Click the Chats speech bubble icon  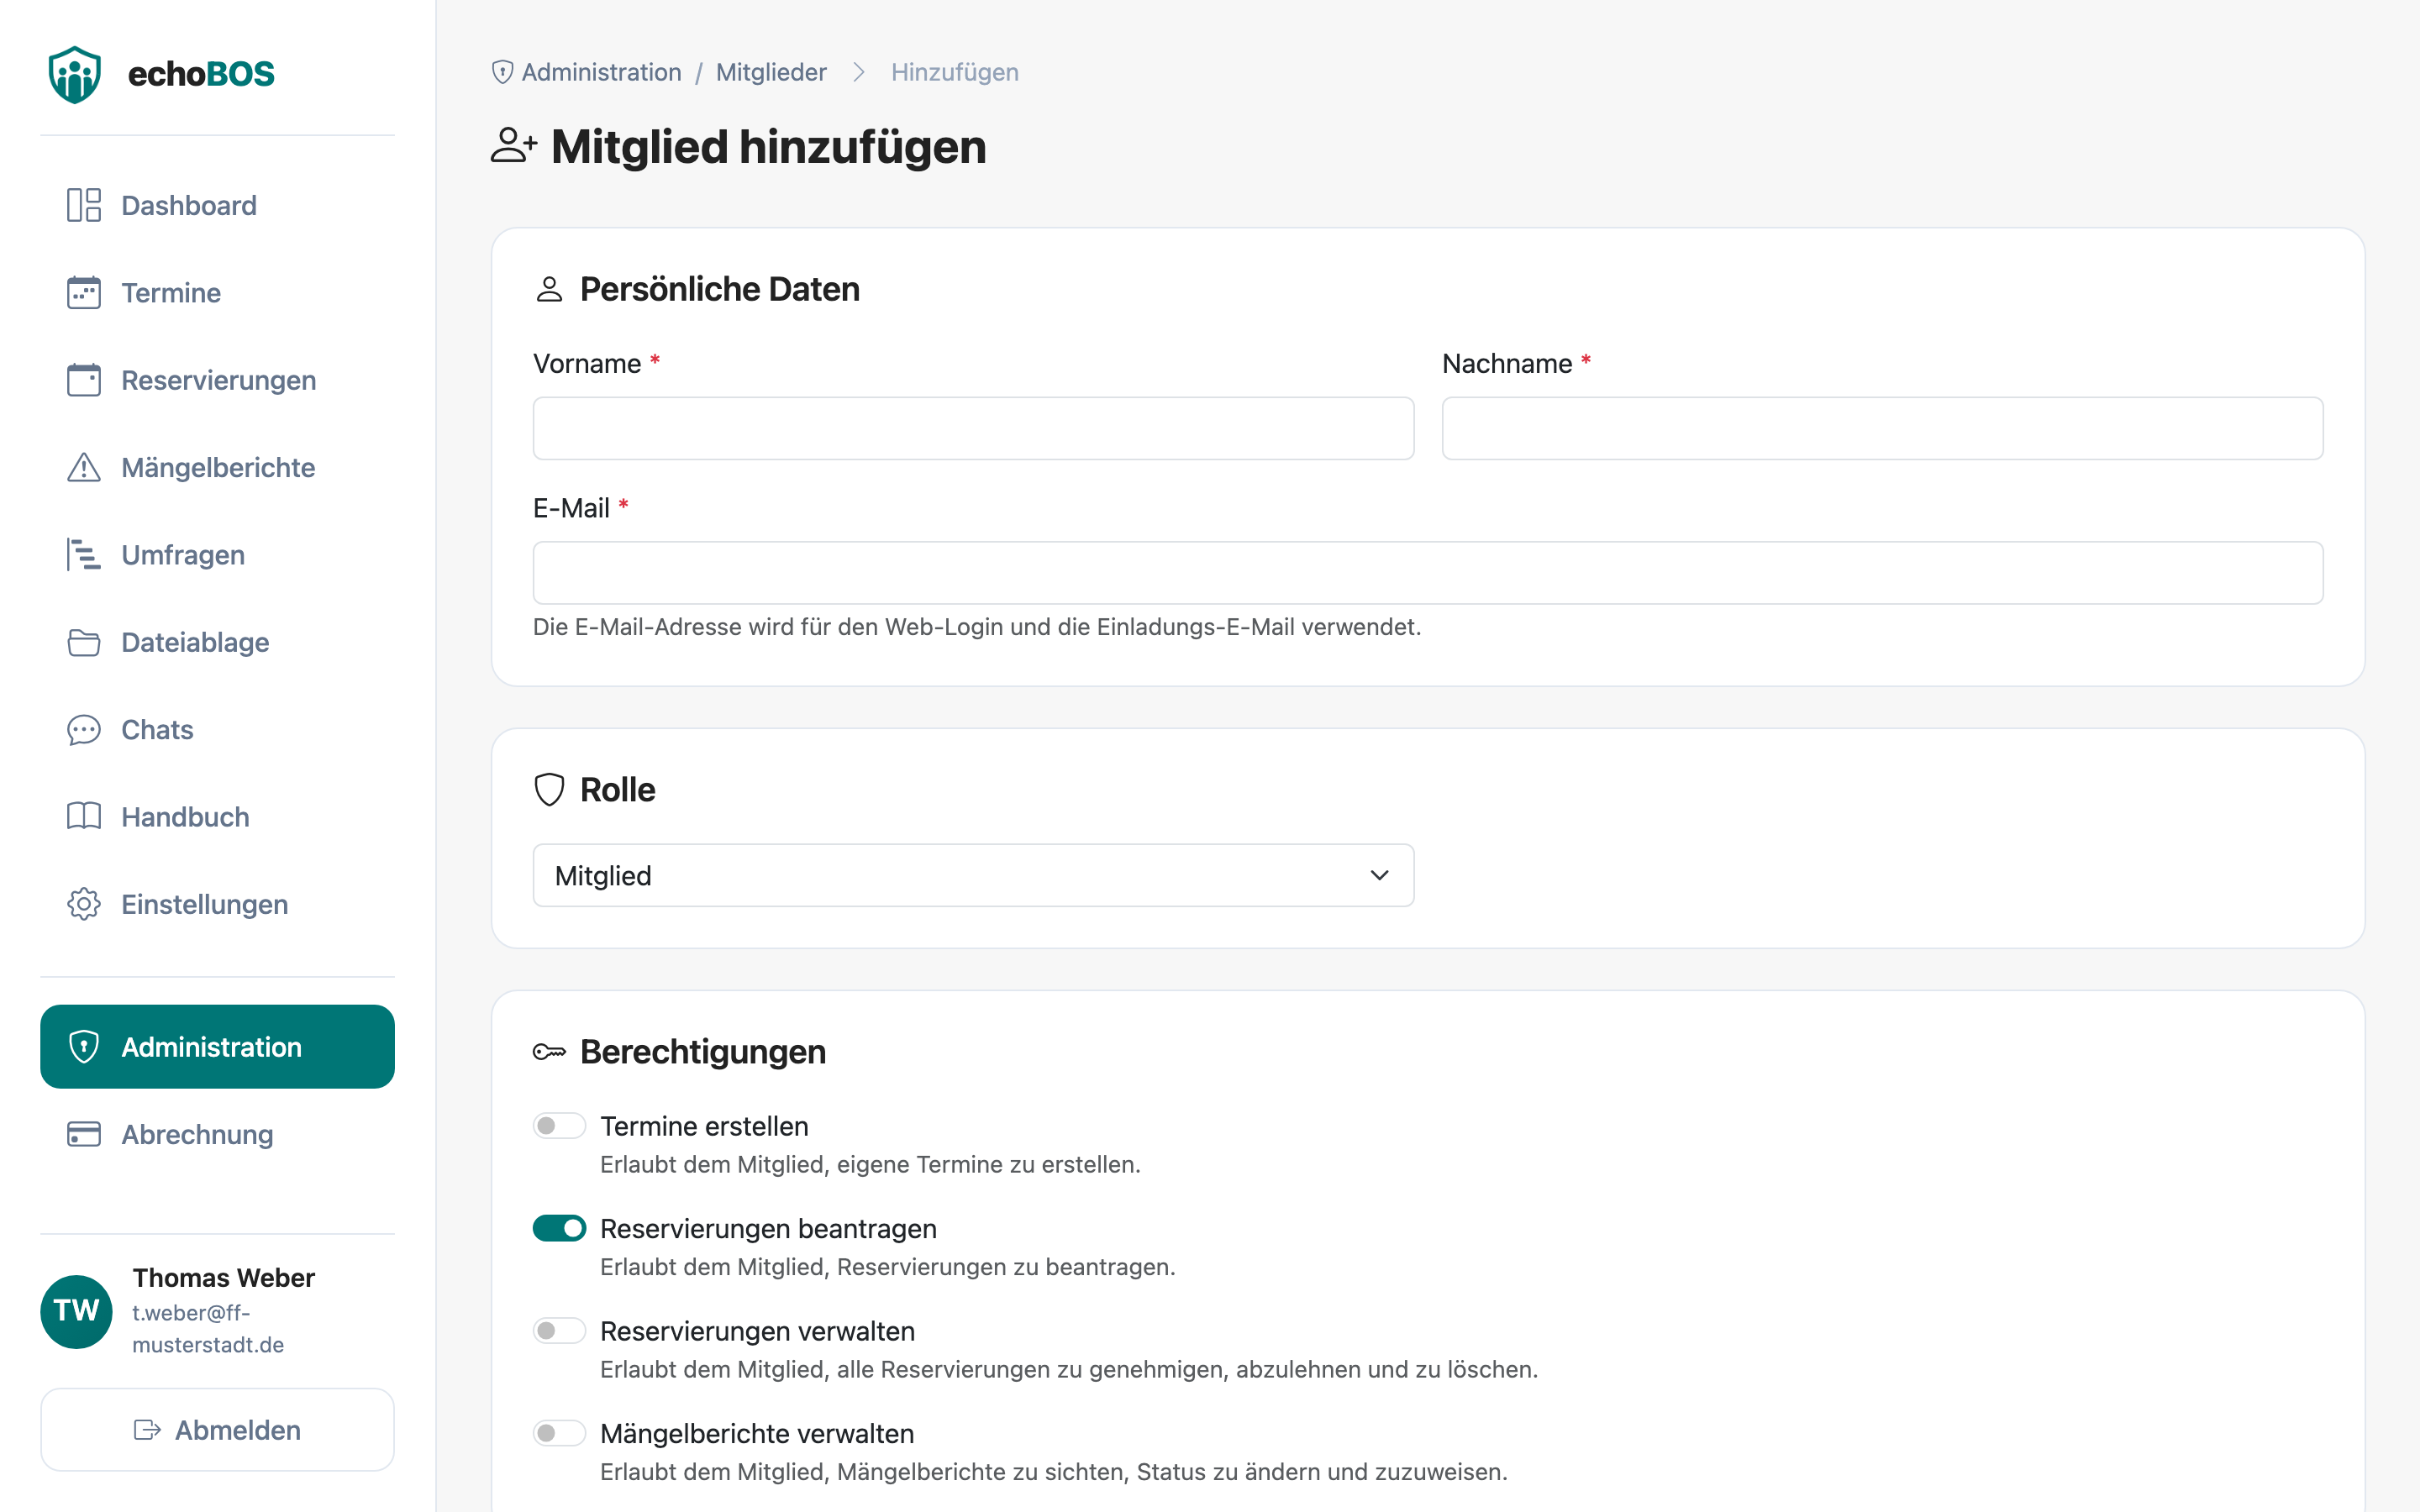pyautogui.click(x=84, y=730)
